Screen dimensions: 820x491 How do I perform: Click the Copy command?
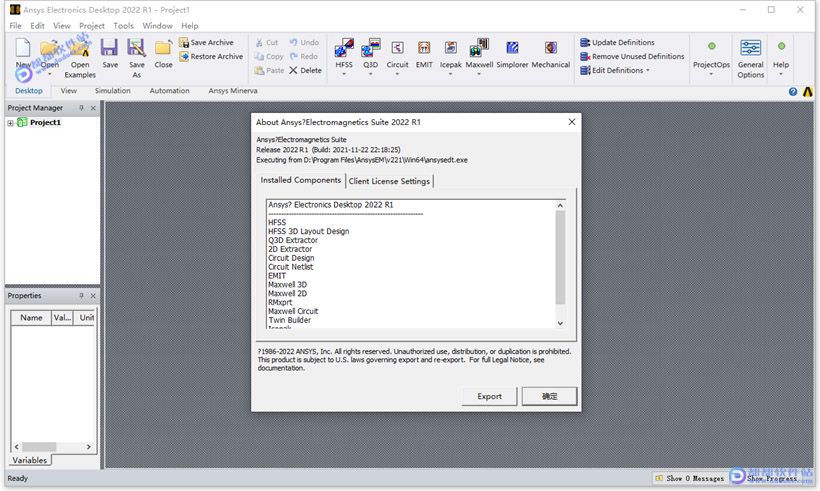coord(269,56)
